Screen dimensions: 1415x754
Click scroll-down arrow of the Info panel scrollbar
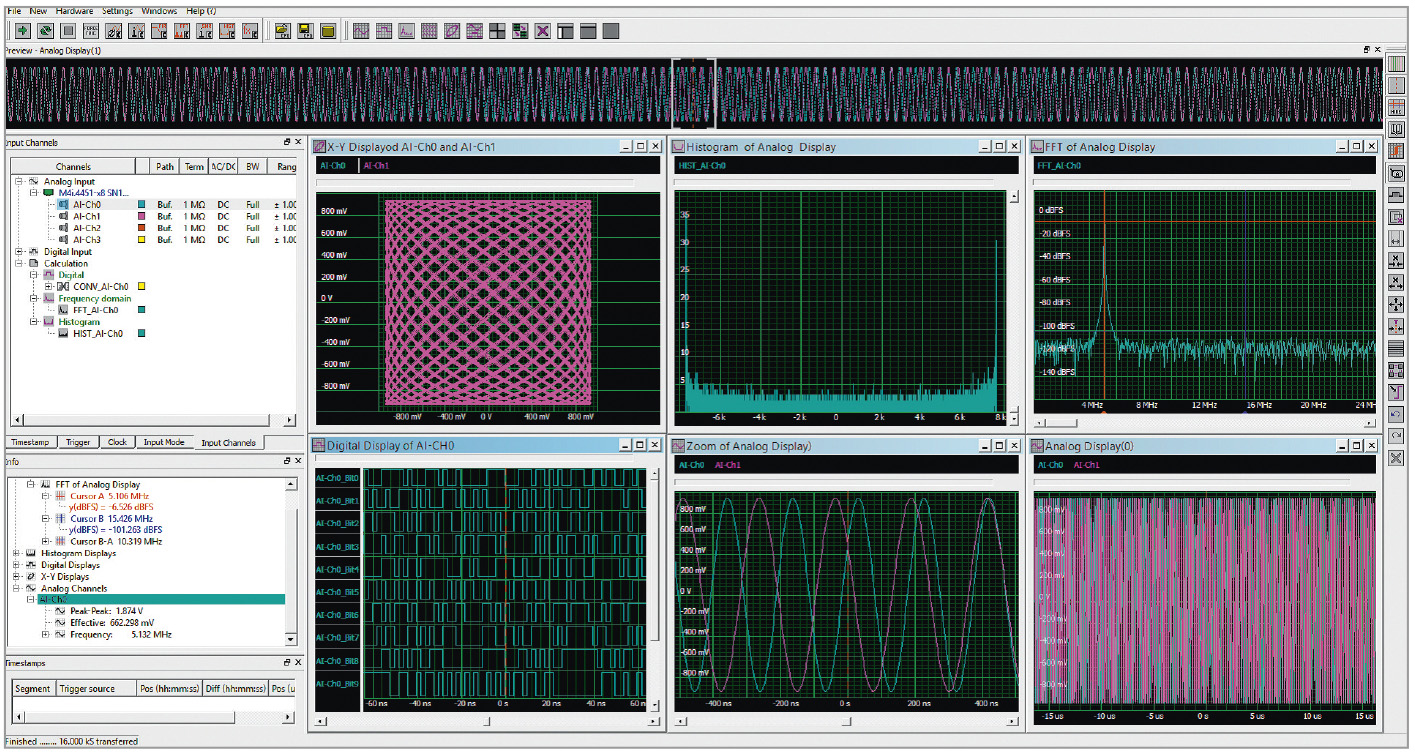click(x=291, y=639)
